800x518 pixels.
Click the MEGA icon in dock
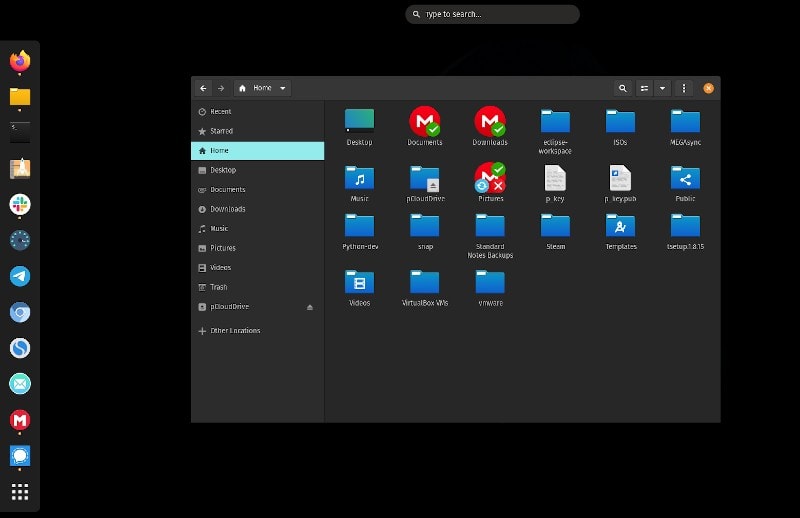20,420
